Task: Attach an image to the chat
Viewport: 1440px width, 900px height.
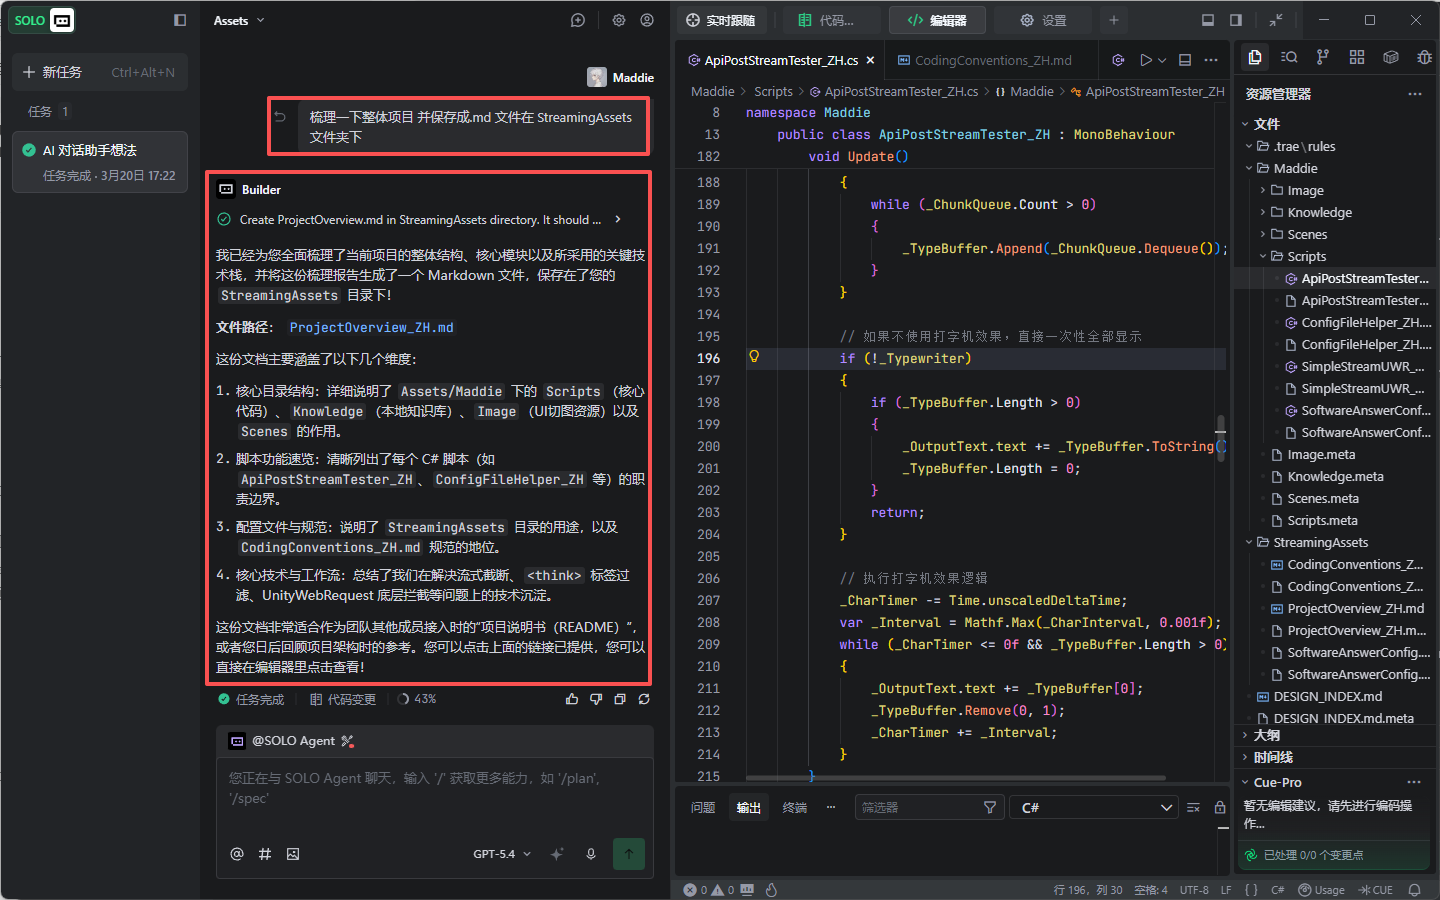Action: 293,854
